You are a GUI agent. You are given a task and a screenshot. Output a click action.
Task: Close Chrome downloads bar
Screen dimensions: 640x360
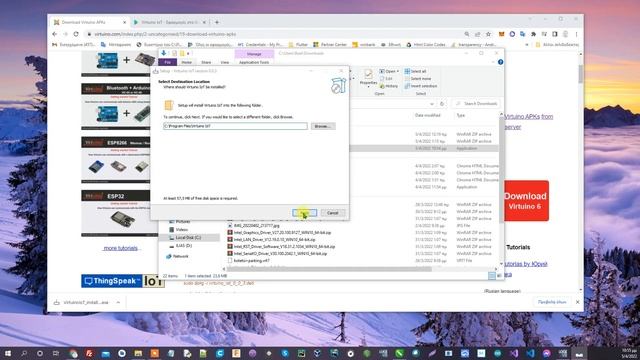(x=578, y=302)
